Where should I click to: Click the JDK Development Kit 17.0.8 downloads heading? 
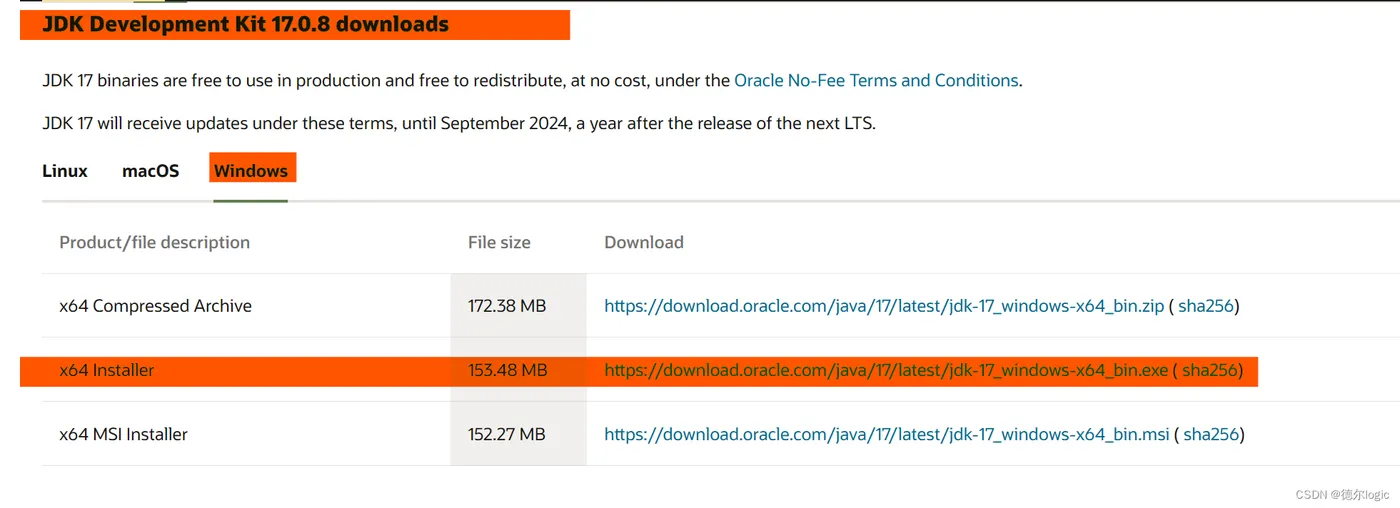coord(246,25)
